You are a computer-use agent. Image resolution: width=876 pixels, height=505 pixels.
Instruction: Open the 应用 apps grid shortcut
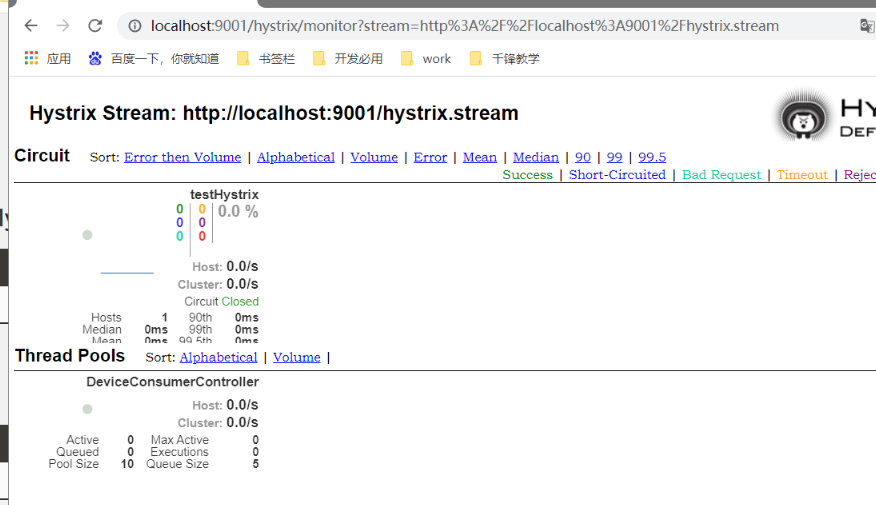point(47,59)
